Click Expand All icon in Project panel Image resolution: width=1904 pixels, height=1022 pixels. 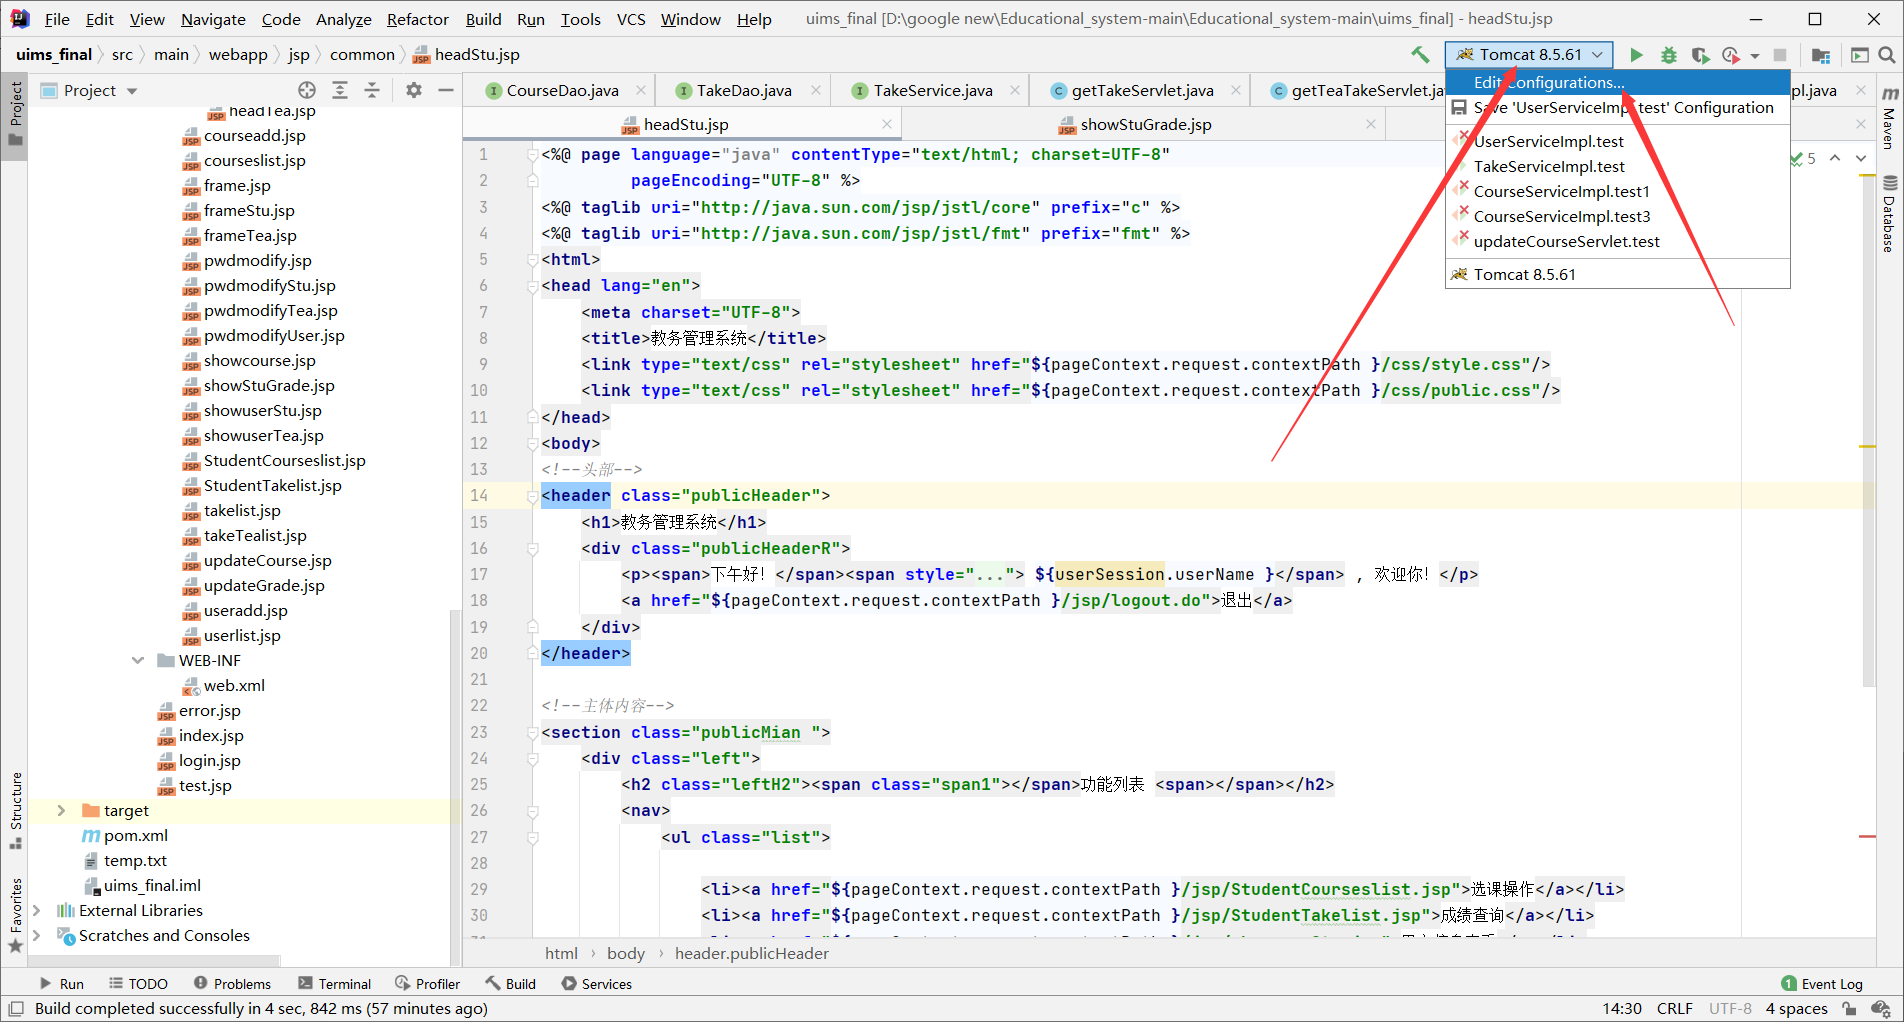340,90
